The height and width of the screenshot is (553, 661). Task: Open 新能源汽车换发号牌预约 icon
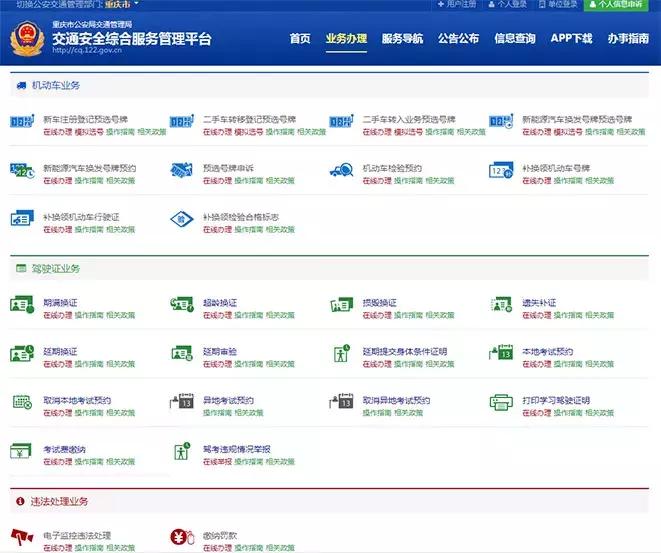click(22, 170)
